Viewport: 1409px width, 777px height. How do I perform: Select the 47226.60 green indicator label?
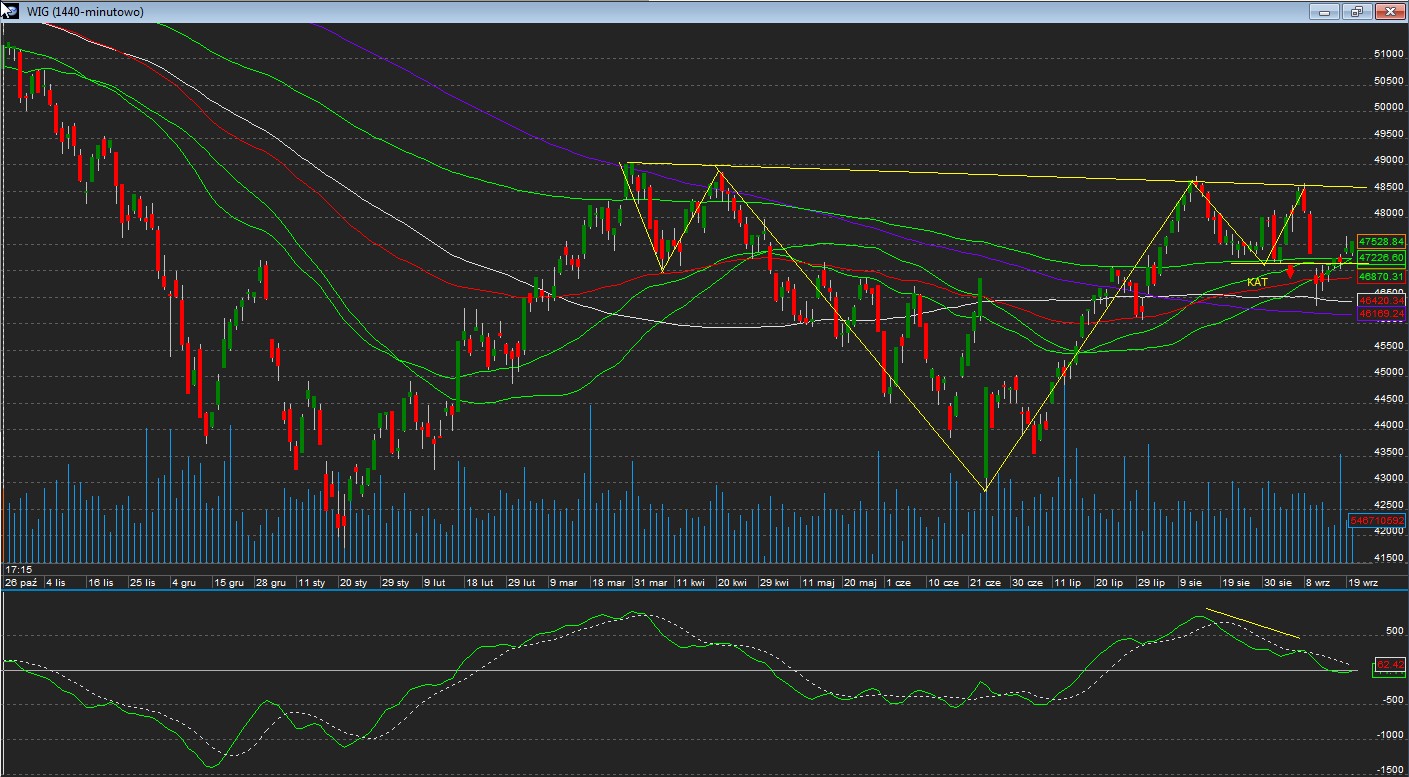[1382, 257]
